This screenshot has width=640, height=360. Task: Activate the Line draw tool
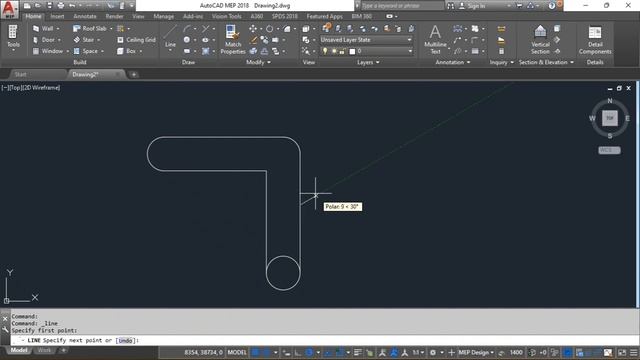click(171, 37)
